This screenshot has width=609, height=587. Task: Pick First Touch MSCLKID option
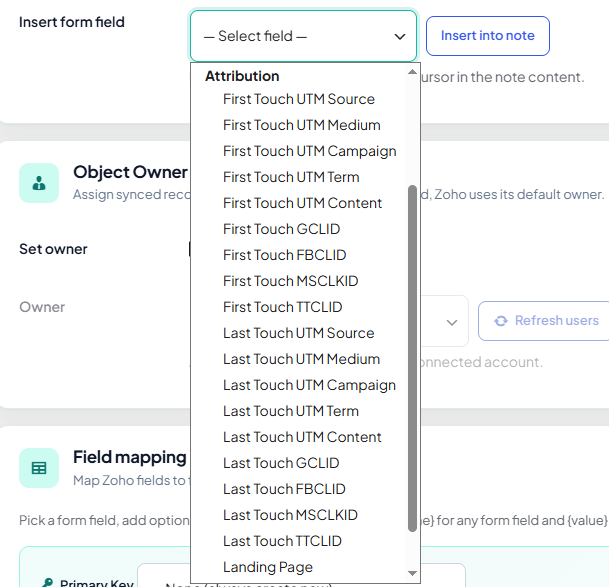point(298,281)
